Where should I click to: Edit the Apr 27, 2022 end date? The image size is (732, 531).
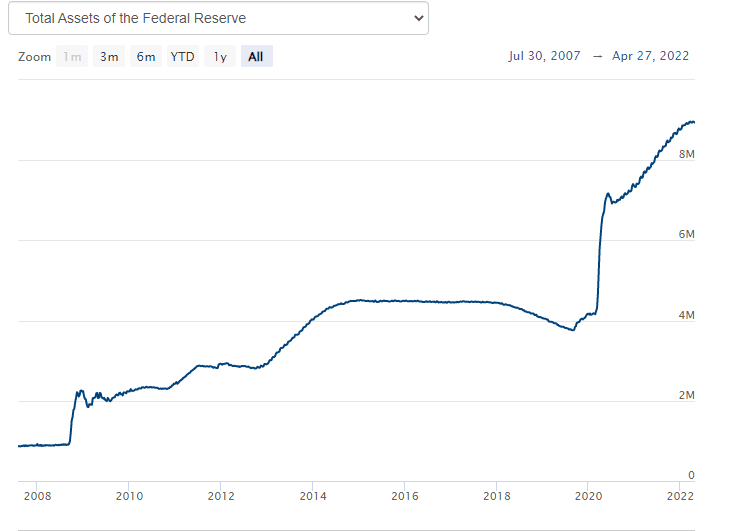(650, 56)
